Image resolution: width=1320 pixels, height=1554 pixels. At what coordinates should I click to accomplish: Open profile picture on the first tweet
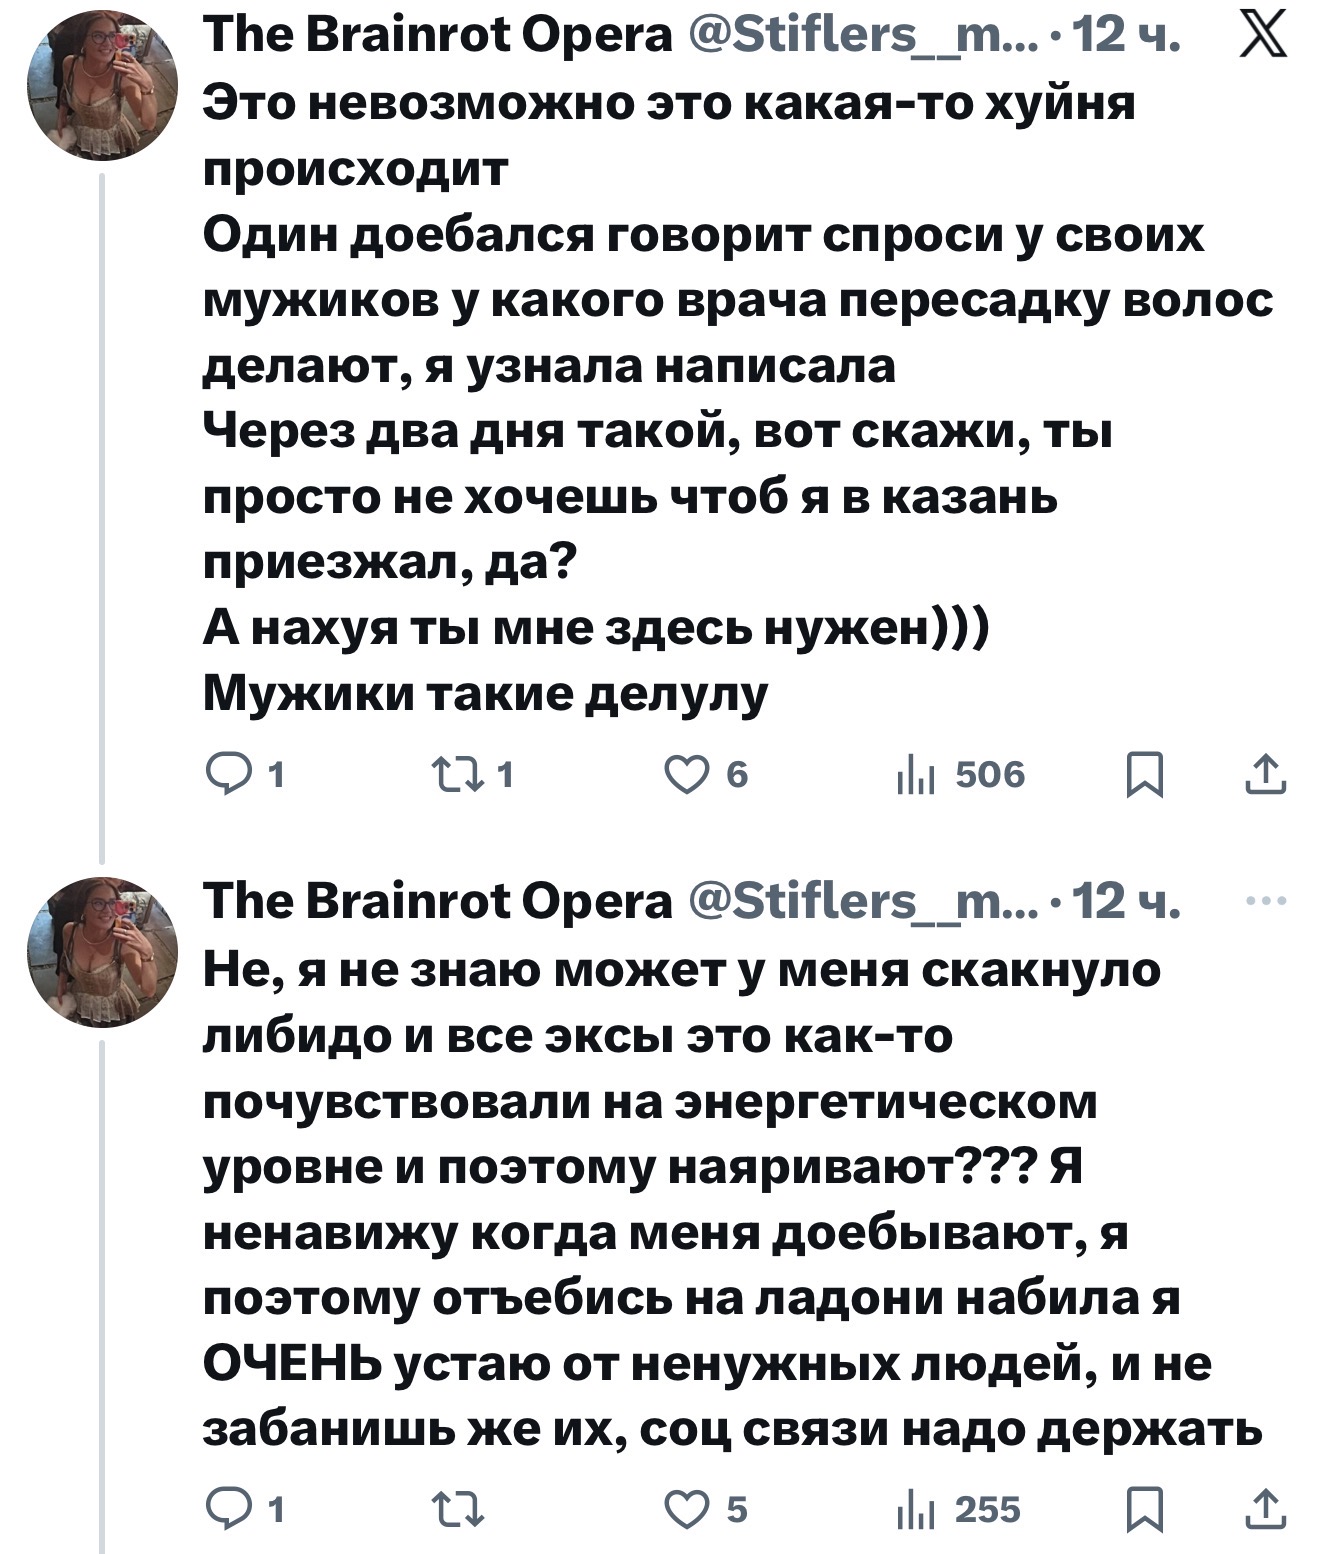tap(102, 84)
